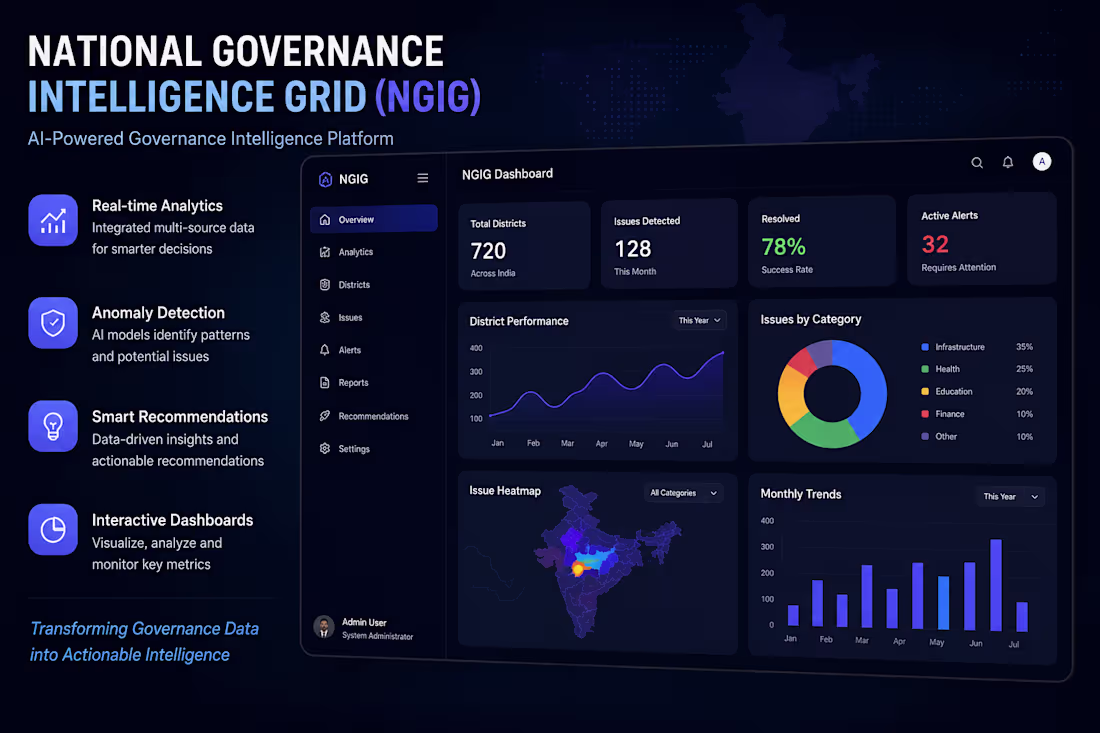Click the Active Alerts 32 card
The height and width of the screenshot is (733, 1100).
[x=981, y=239]
